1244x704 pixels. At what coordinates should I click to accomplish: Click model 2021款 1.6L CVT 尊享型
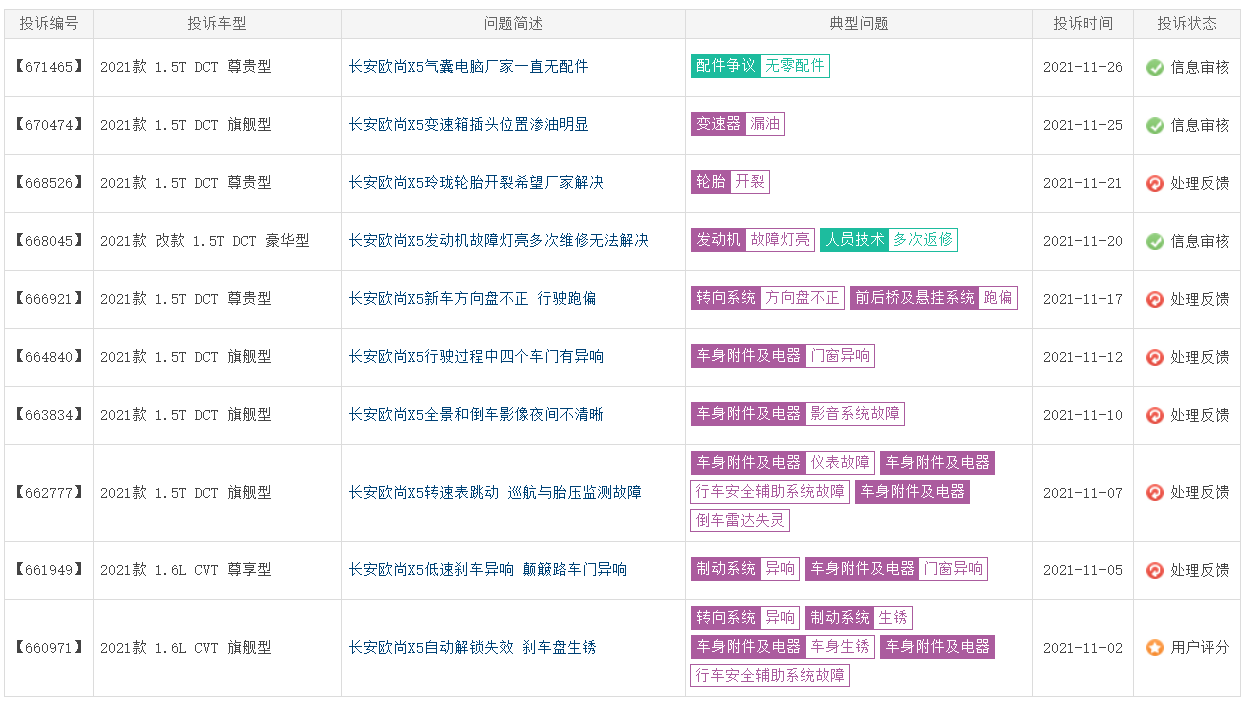pyautogui.click(x=186, y=570)
